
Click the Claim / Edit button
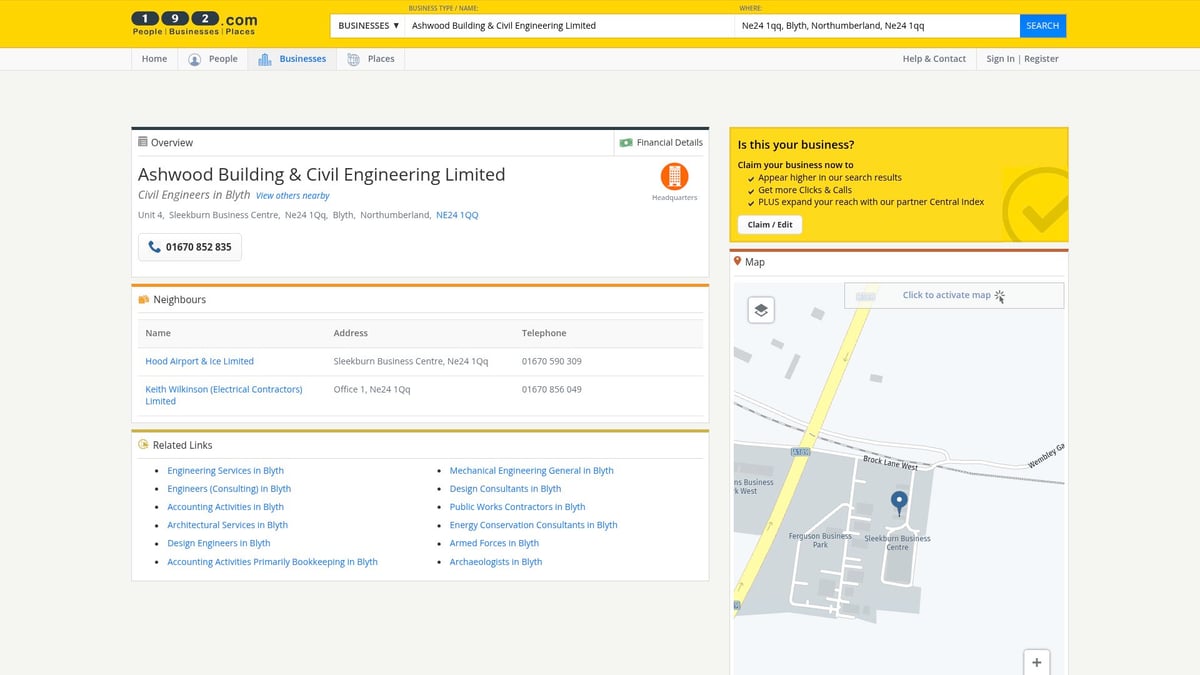click(770, 225)
